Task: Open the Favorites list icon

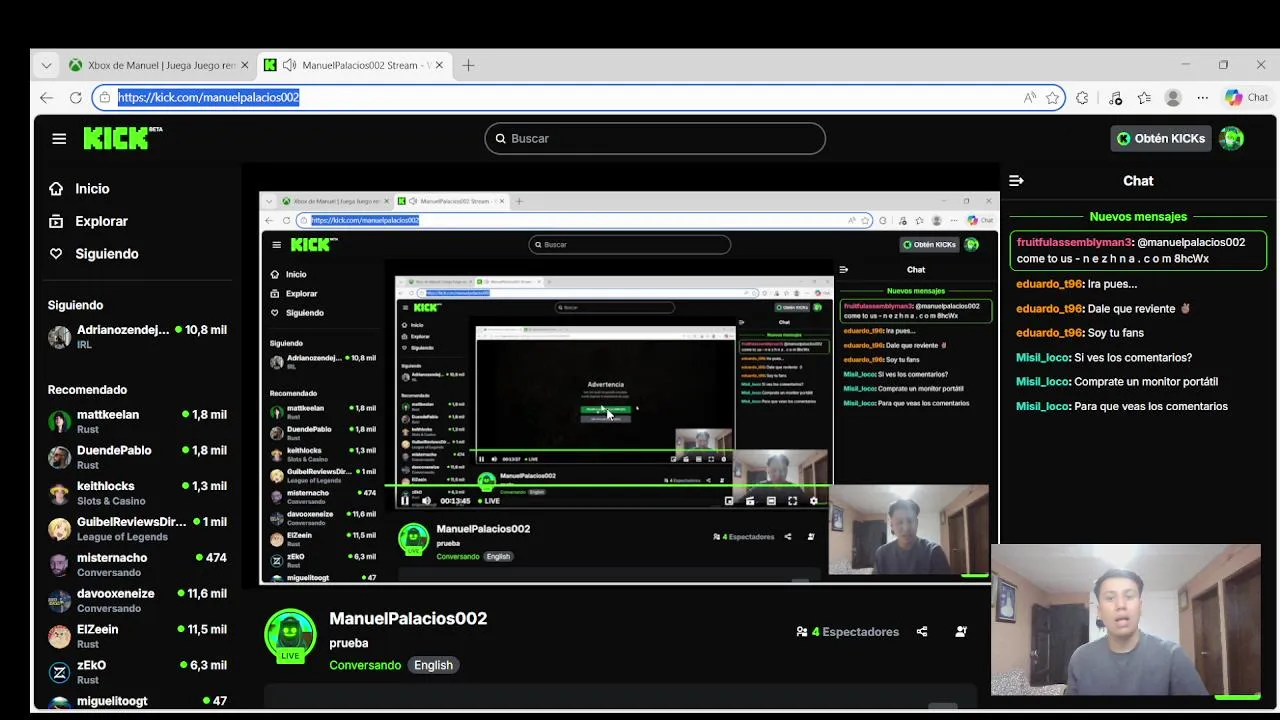Action: point(1144,97)
